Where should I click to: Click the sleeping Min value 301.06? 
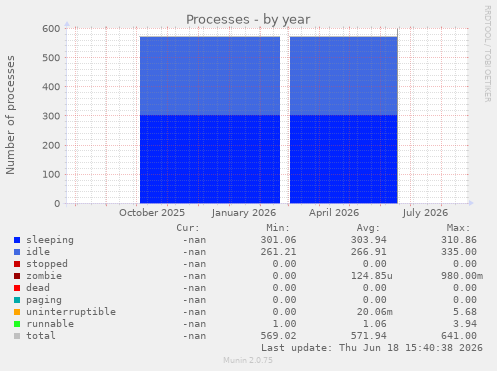[x=278, y=240]
